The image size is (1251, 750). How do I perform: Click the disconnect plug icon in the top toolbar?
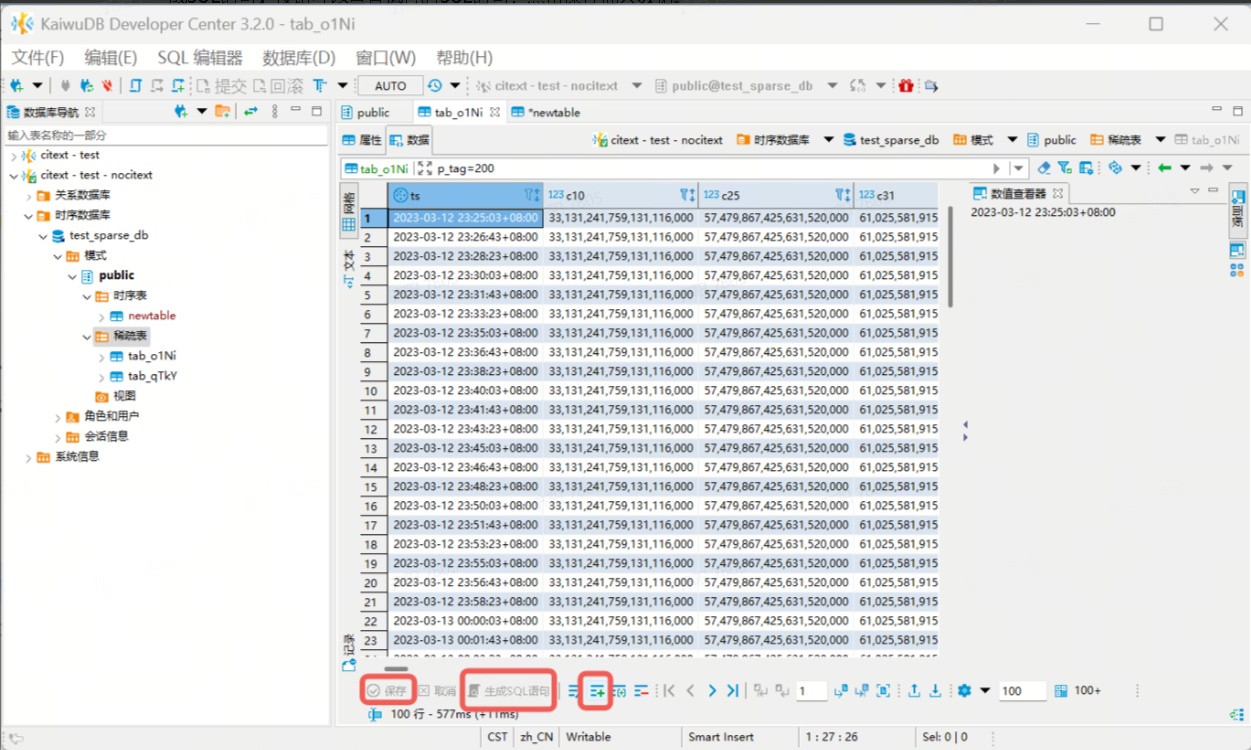click(105, 86)
